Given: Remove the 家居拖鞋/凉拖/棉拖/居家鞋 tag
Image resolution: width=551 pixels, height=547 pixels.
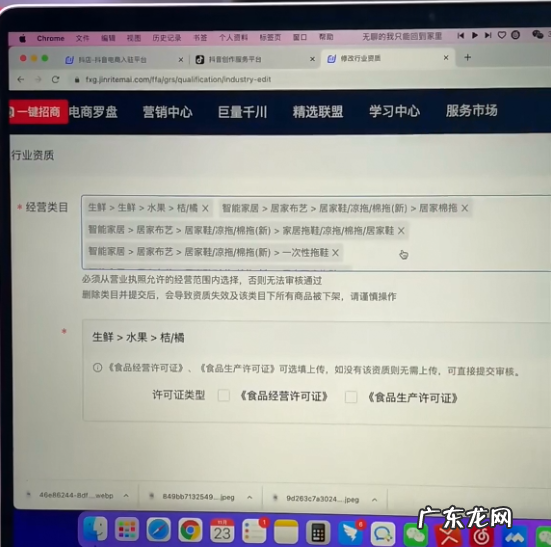Looking at the screenshot, I should point(401,231).
